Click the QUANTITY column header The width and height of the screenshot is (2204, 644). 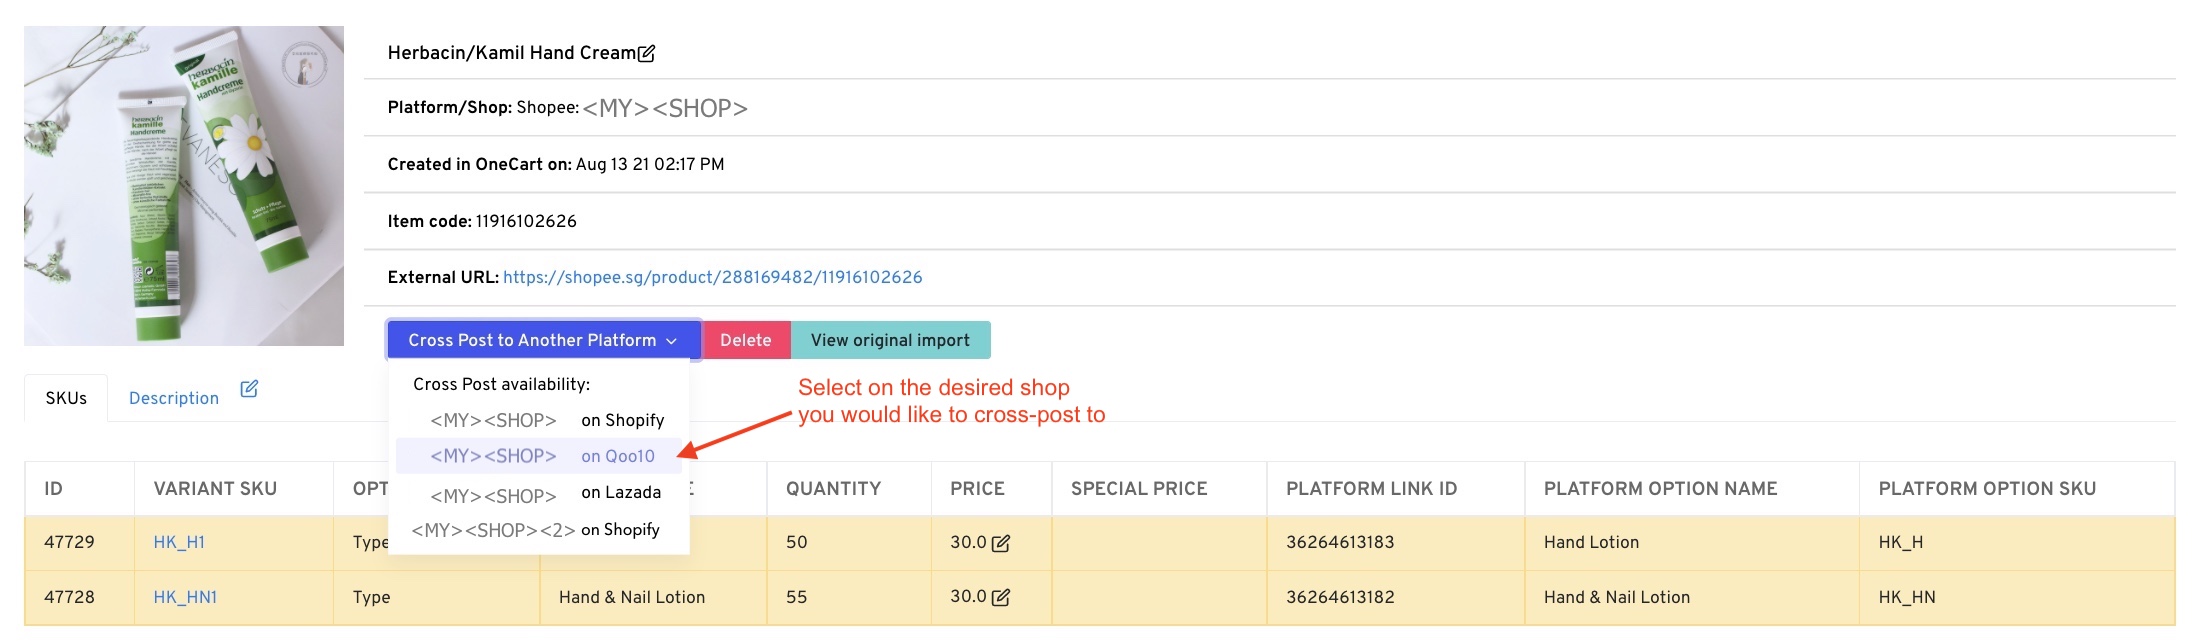833,488
